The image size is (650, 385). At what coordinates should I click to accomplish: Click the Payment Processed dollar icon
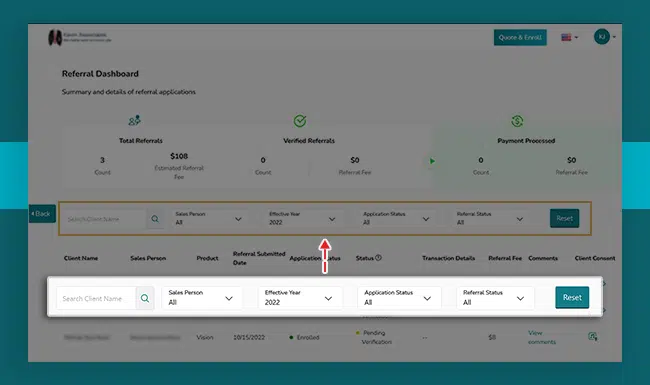coord(517,121)
